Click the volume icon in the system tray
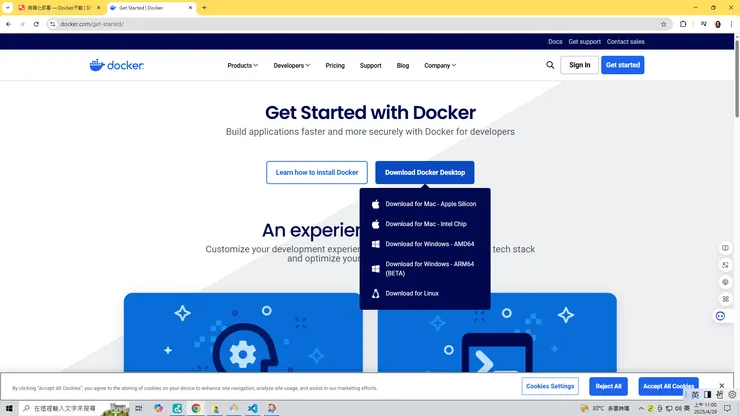 (678, 408)
